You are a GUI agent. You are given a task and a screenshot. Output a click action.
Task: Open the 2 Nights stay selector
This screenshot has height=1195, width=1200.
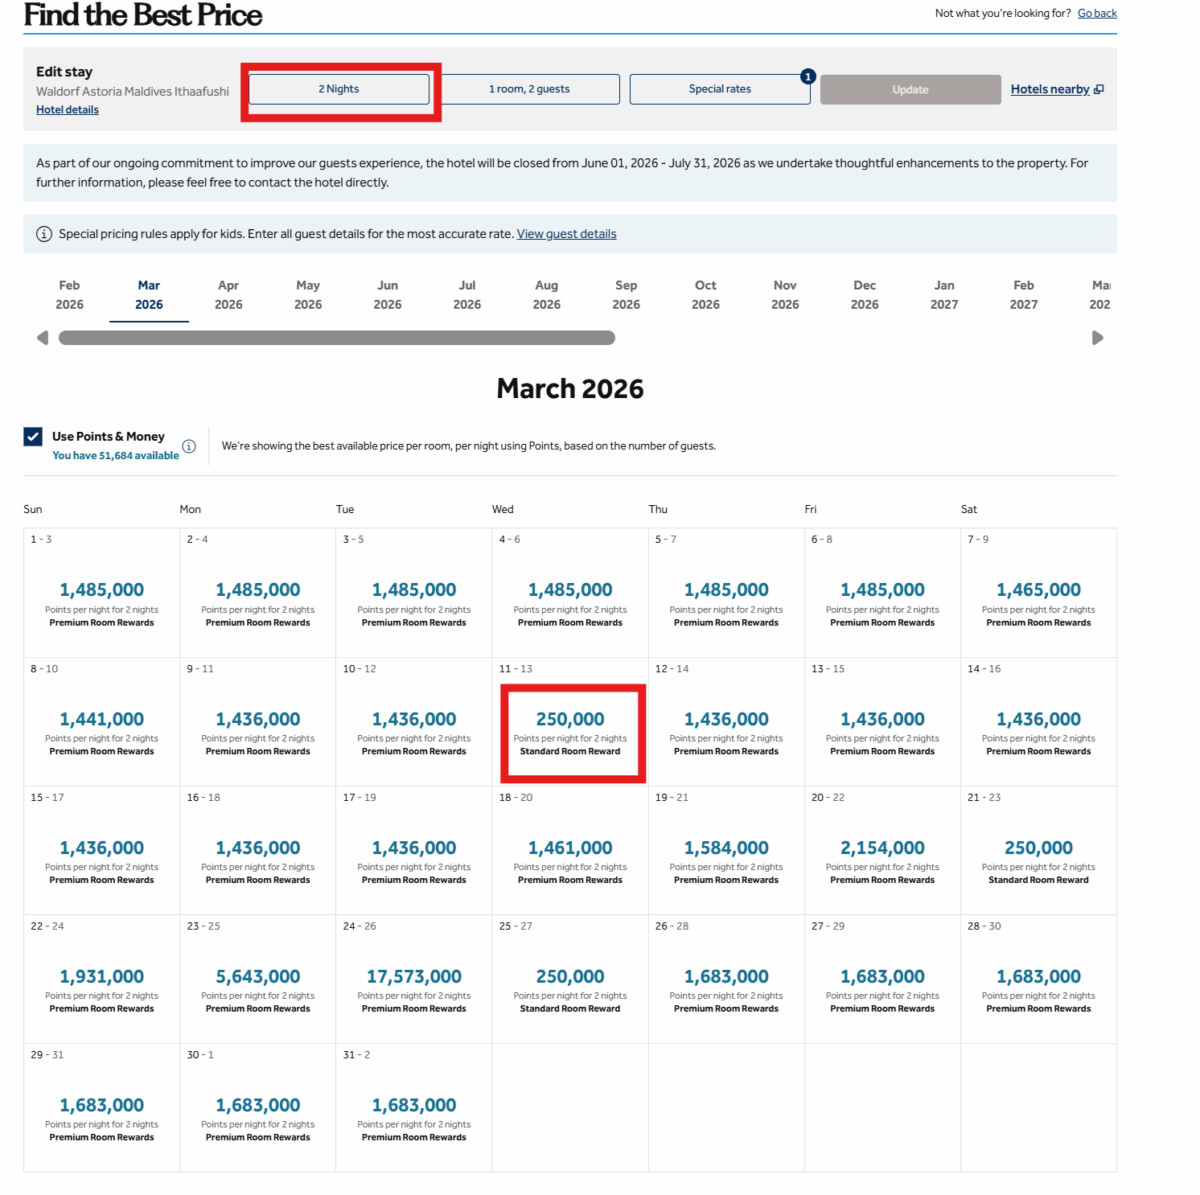pyautogui.click(x=339, y=89)
